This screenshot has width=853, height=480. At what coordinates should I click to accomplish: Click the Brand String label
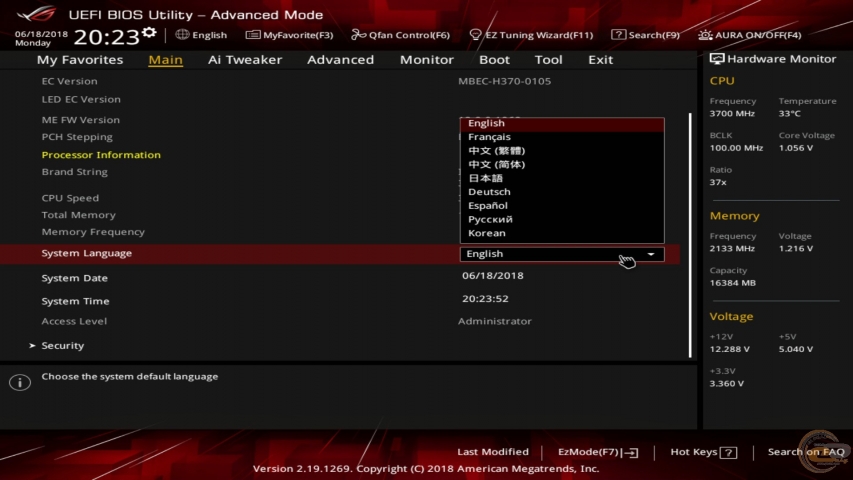tap(75, 172)
